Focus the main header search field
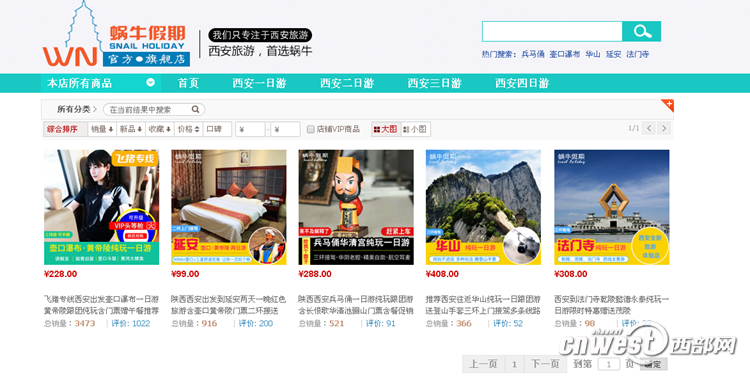This screenshot has width=750, height=380. [552, 32]
